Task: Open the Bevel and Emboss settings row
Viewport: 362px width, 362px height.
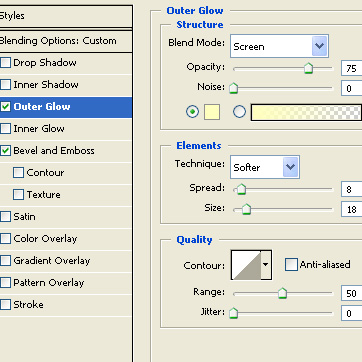Action: coord(66,151)
